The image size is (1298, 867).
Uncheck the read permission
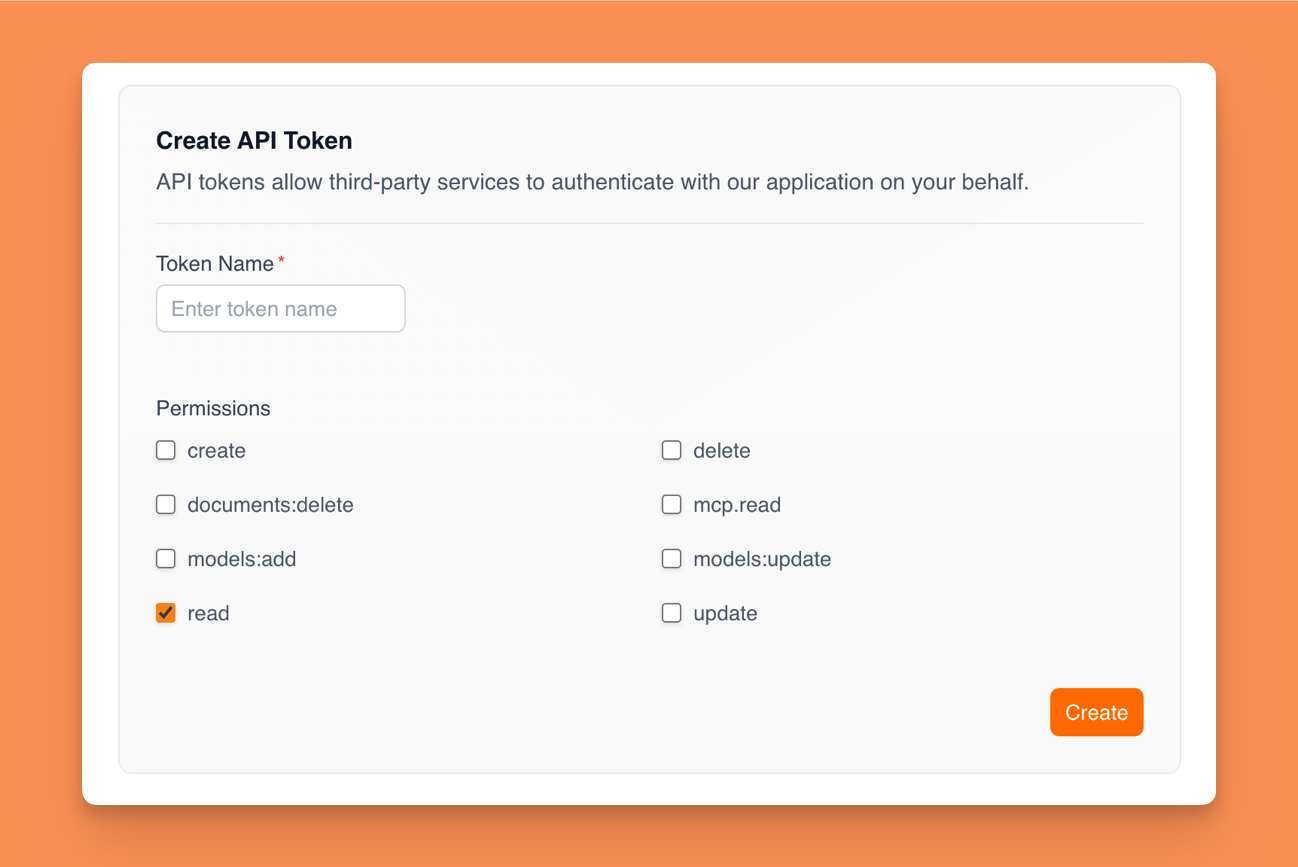[x=165, y=612]
